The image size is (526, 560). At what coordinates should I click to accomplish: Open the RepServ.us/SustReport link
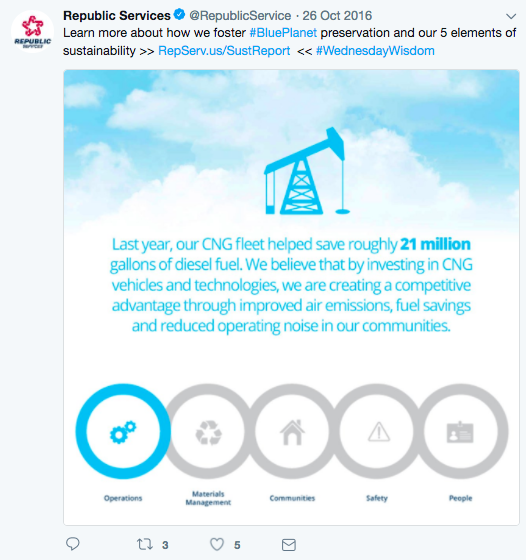pyautogui.click(x=224, y=51)
